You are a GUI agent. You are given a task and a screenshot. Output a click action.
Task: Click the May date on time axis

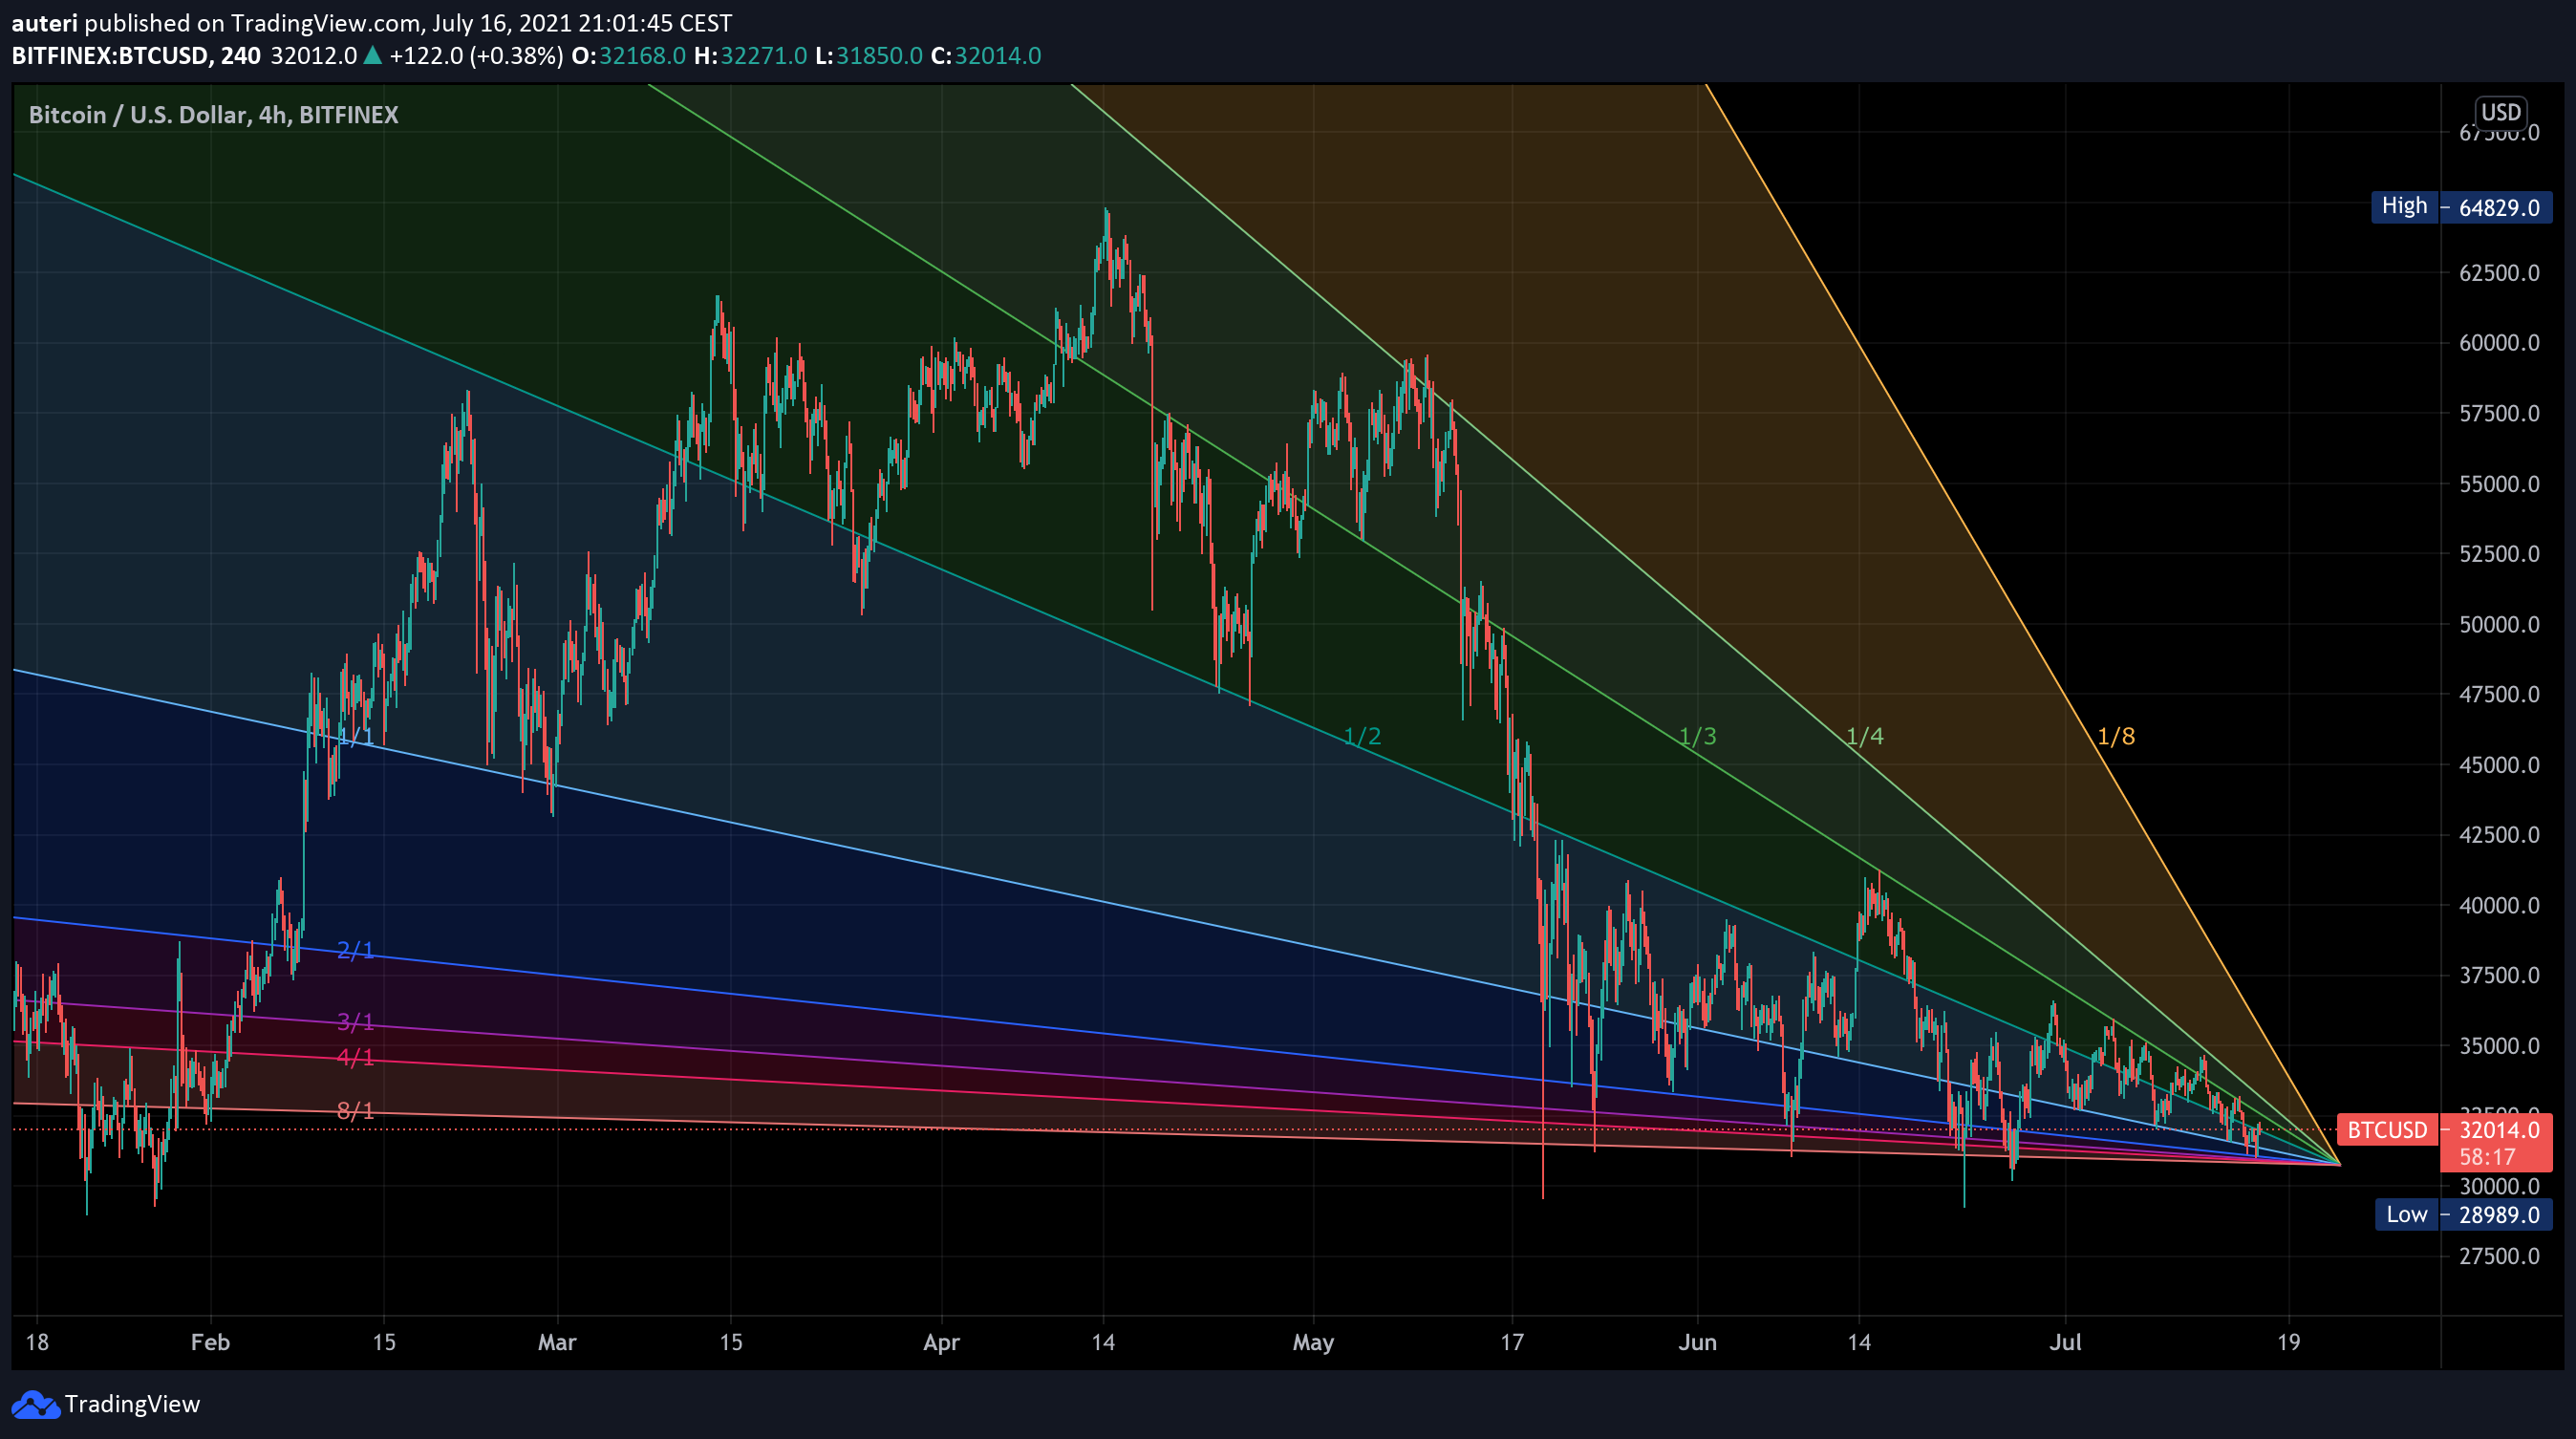tap(1313, 1342)
